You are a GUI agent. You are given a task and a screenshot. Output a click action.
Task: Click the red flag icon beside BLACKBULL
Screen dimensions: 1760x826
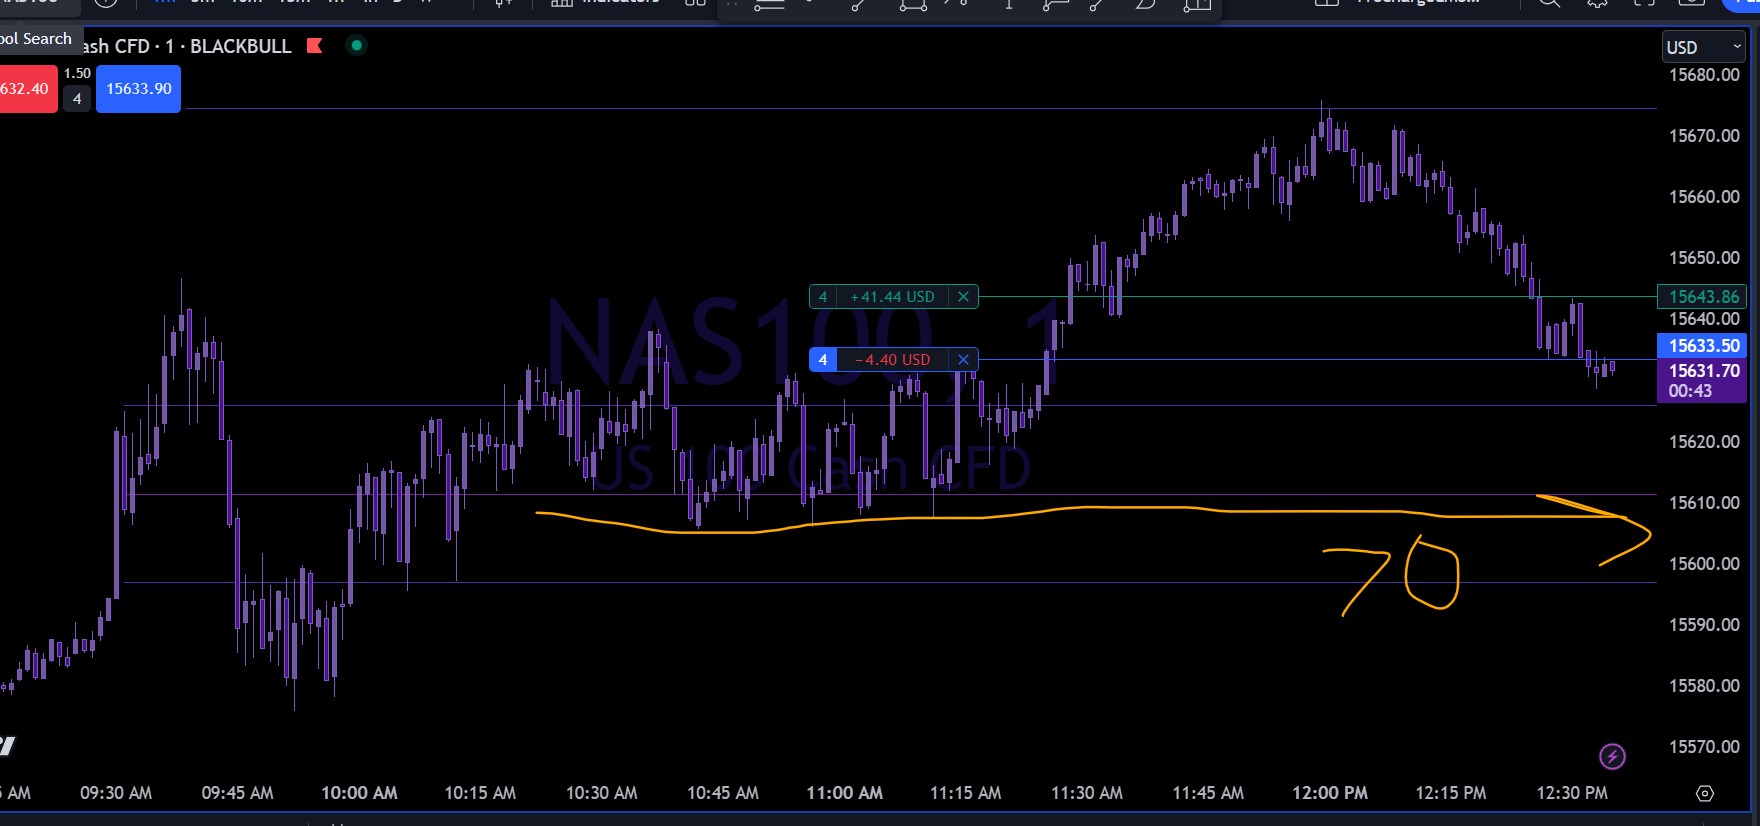[x=314, y=46]
